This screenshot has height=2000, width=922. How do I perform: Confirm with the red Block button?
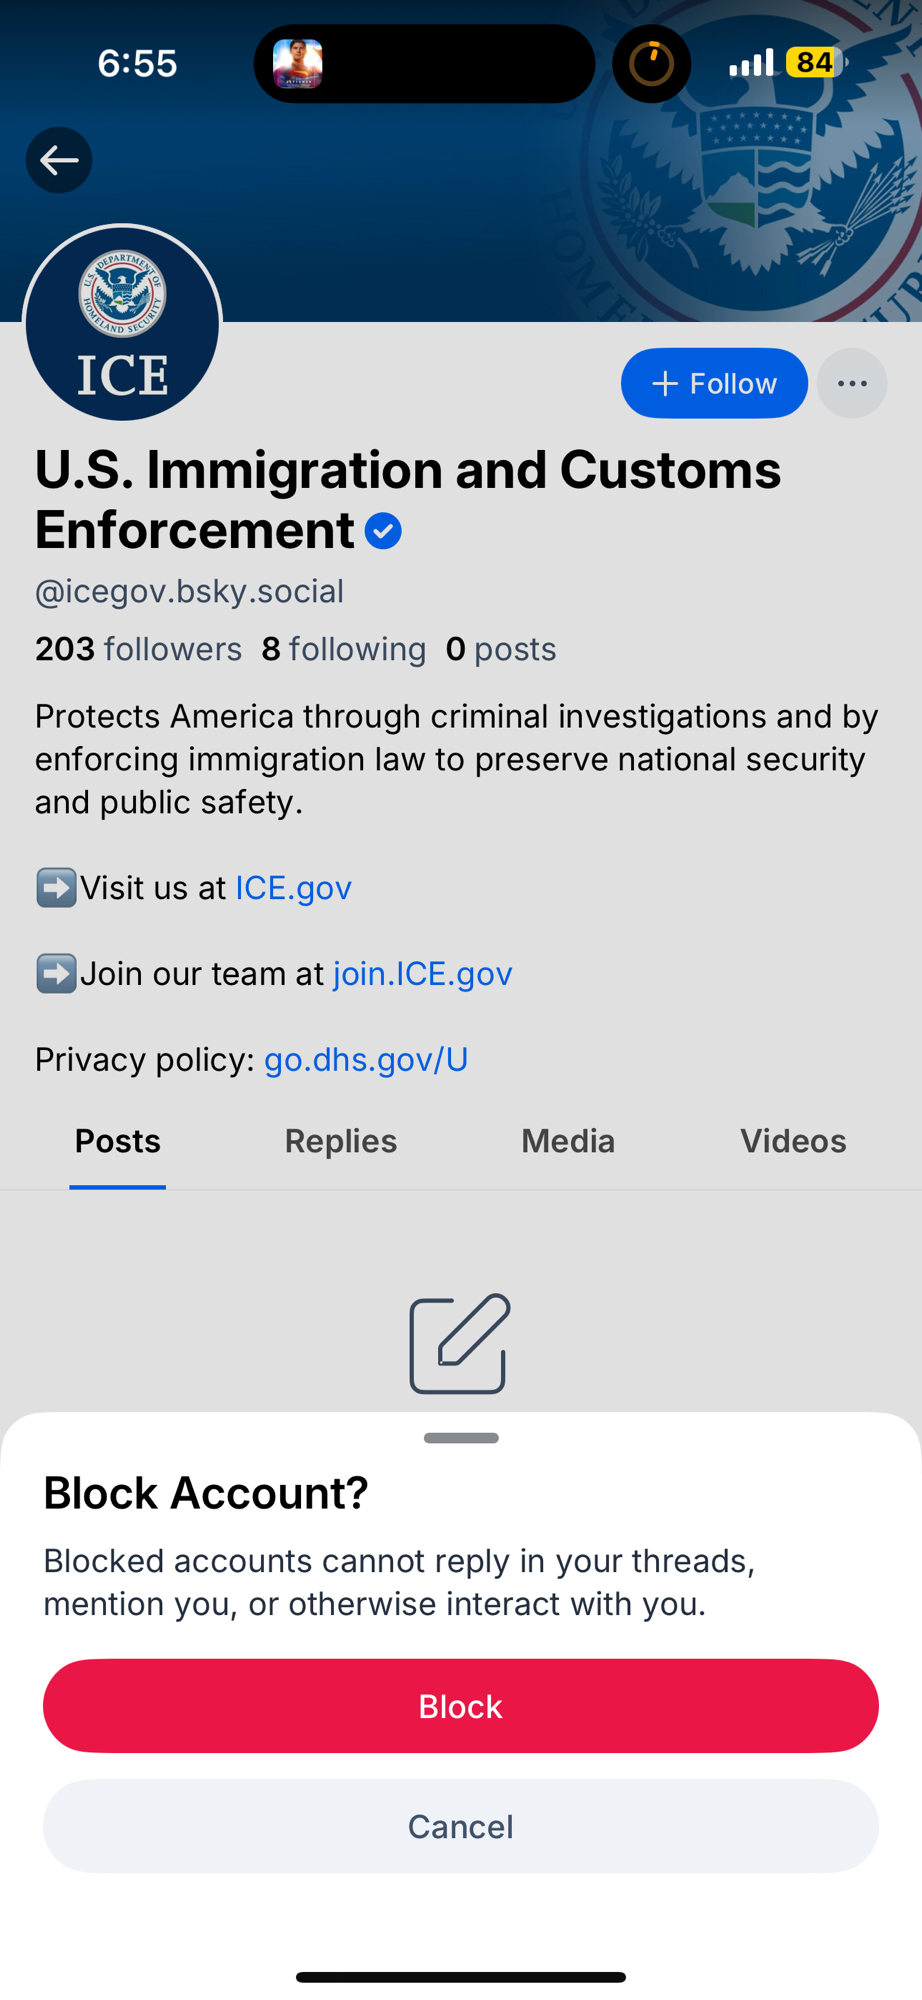tap(461, 1706)
